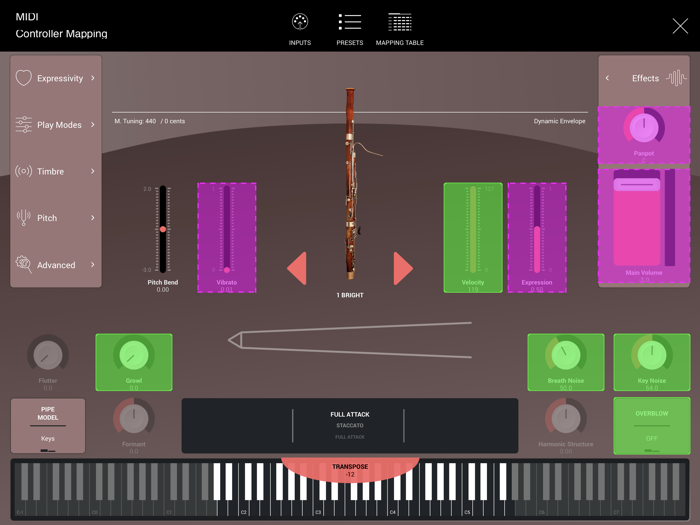Toggle the Pipe Model Keys switch
Screen dimensions: 700x525
(48, 426)
